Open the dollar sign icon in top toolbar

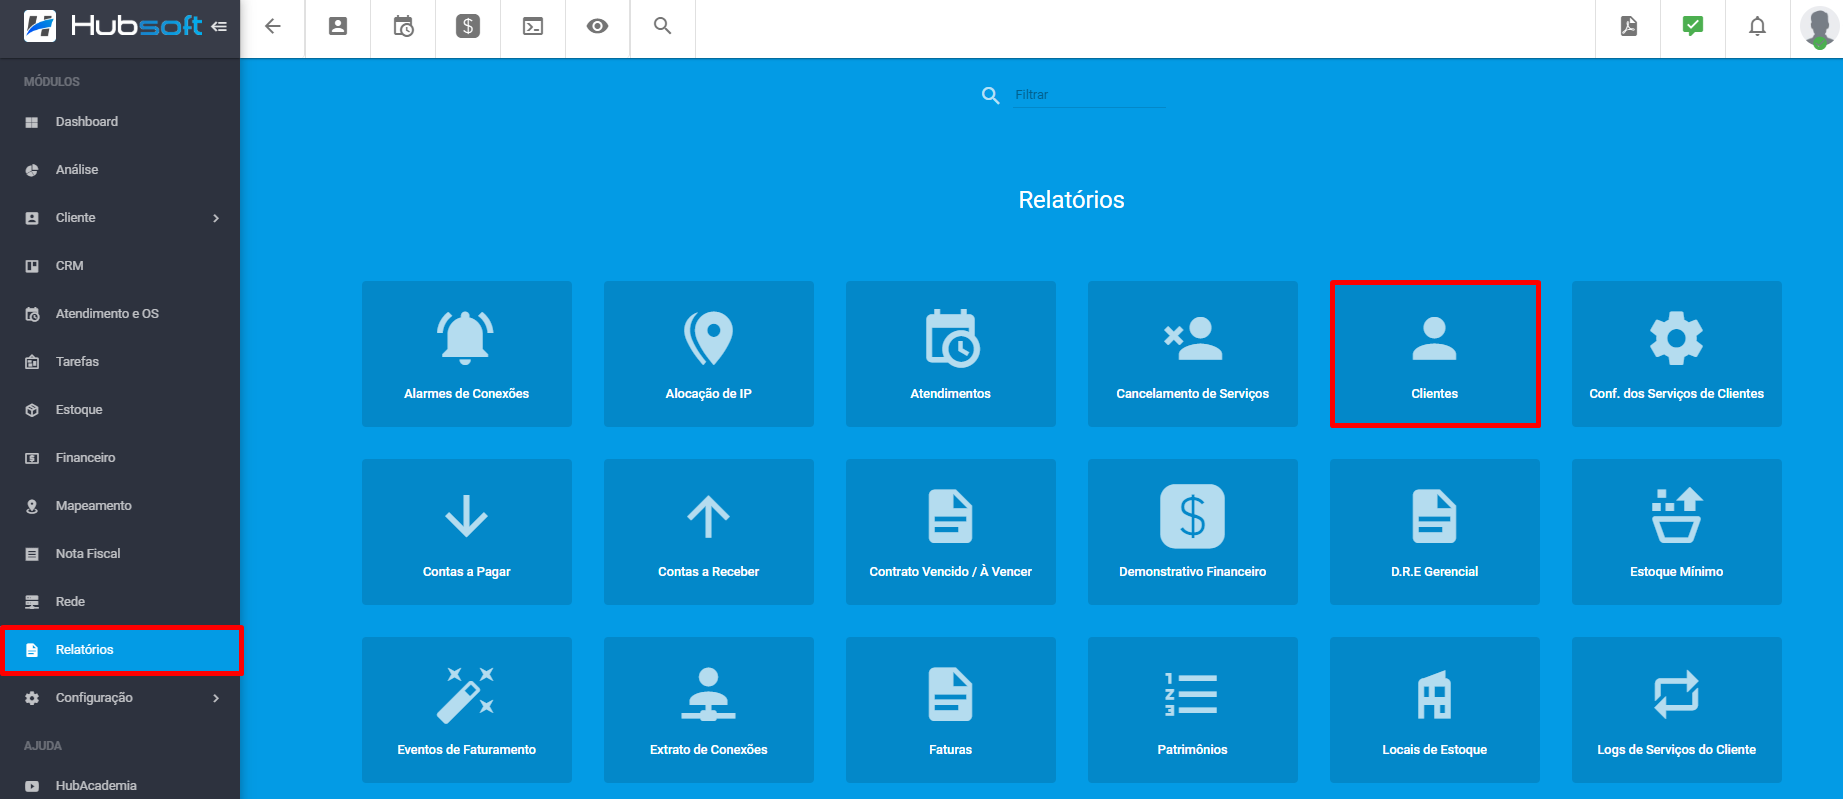coord(468,26)
